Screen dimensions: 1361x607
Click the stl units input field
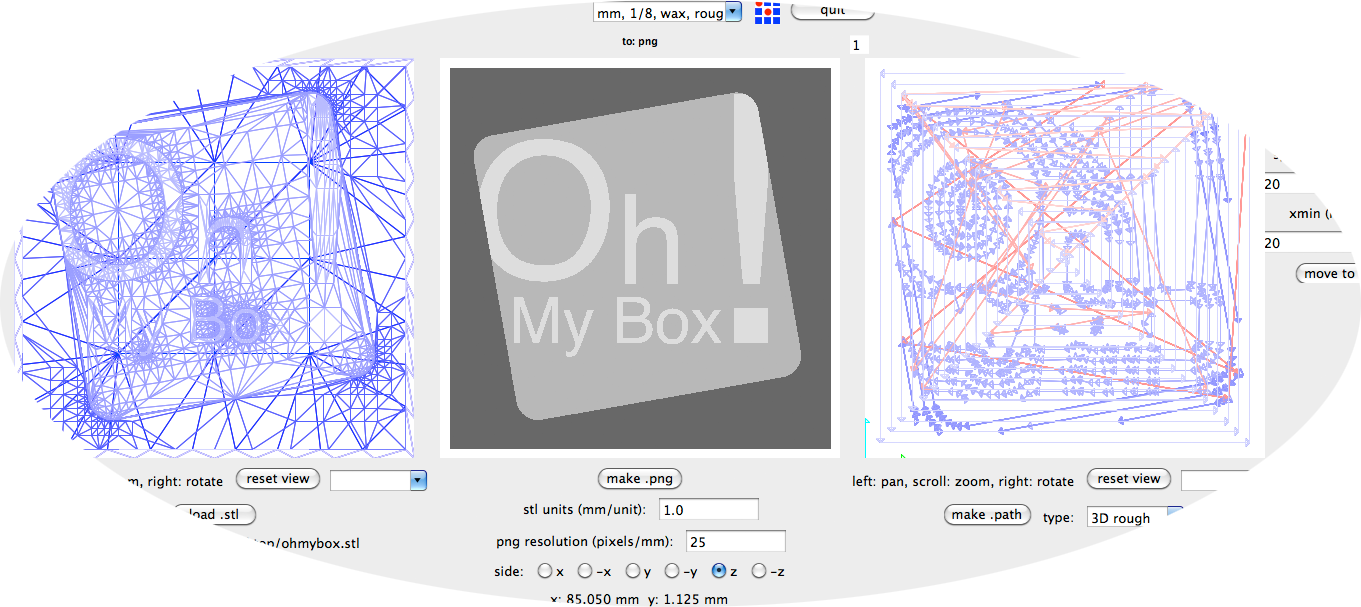708,509
